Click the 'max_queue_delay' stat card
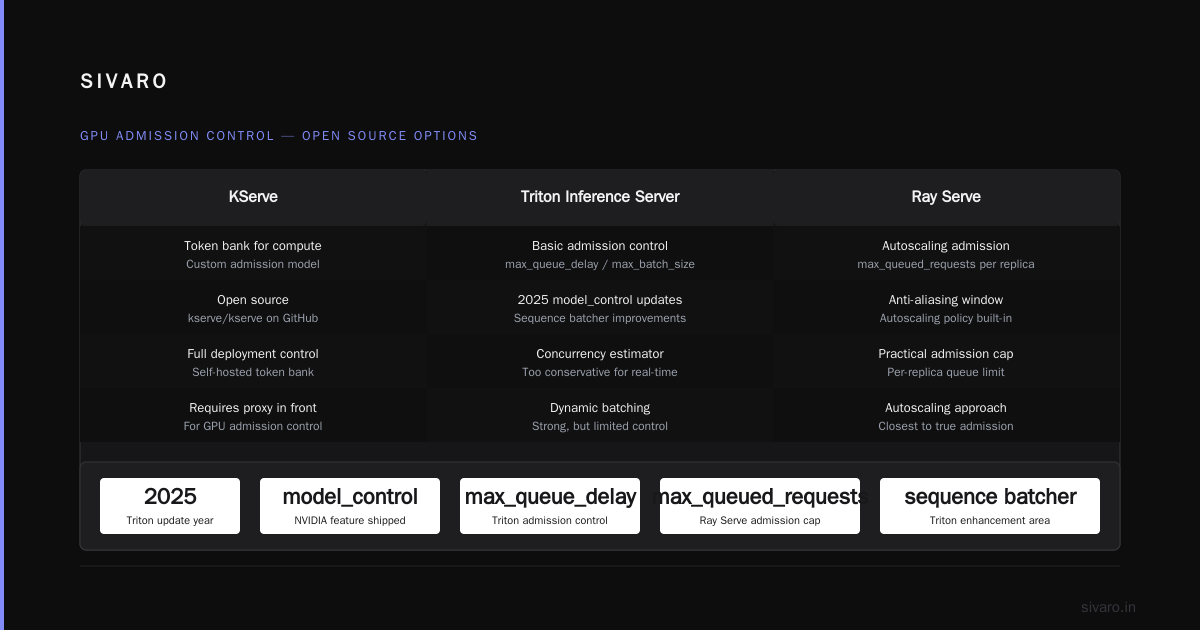 pyautogui.click(x=550, y=506)
